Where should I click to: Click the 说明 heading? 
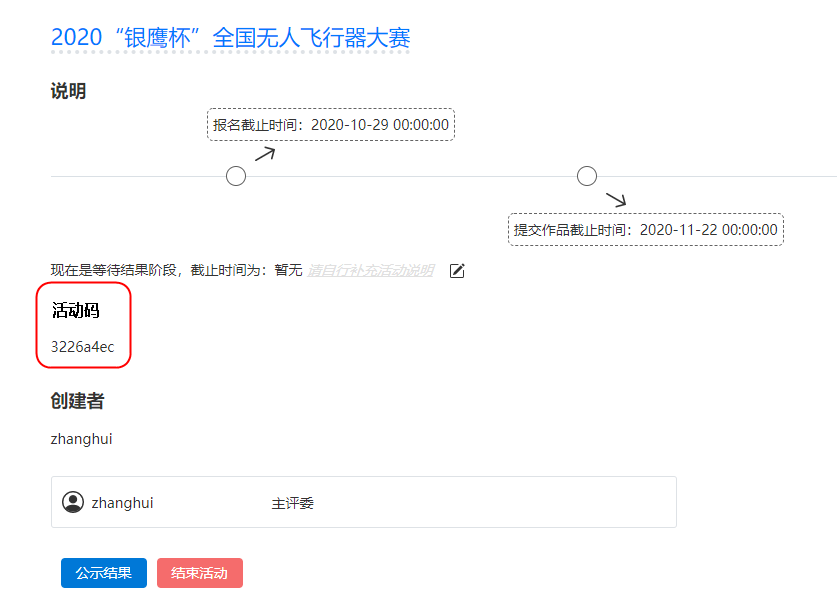(x=68, y=91)
